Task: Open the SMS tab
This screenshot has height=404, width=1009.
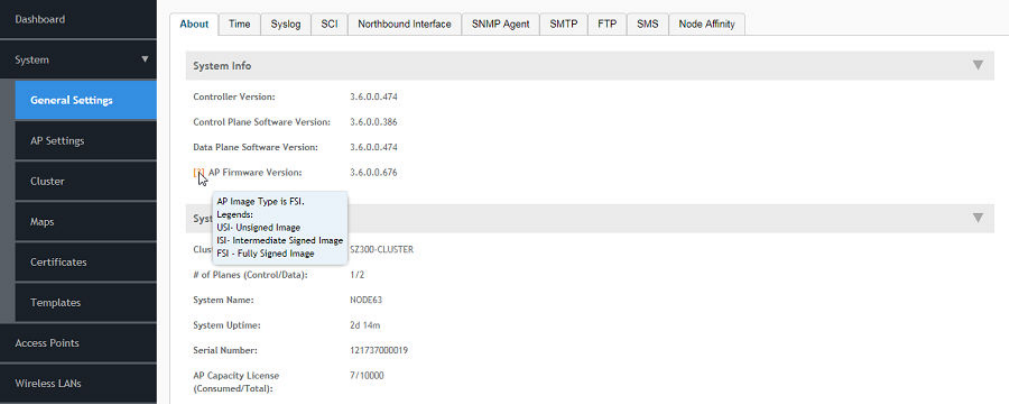Action: coord(647,24)
